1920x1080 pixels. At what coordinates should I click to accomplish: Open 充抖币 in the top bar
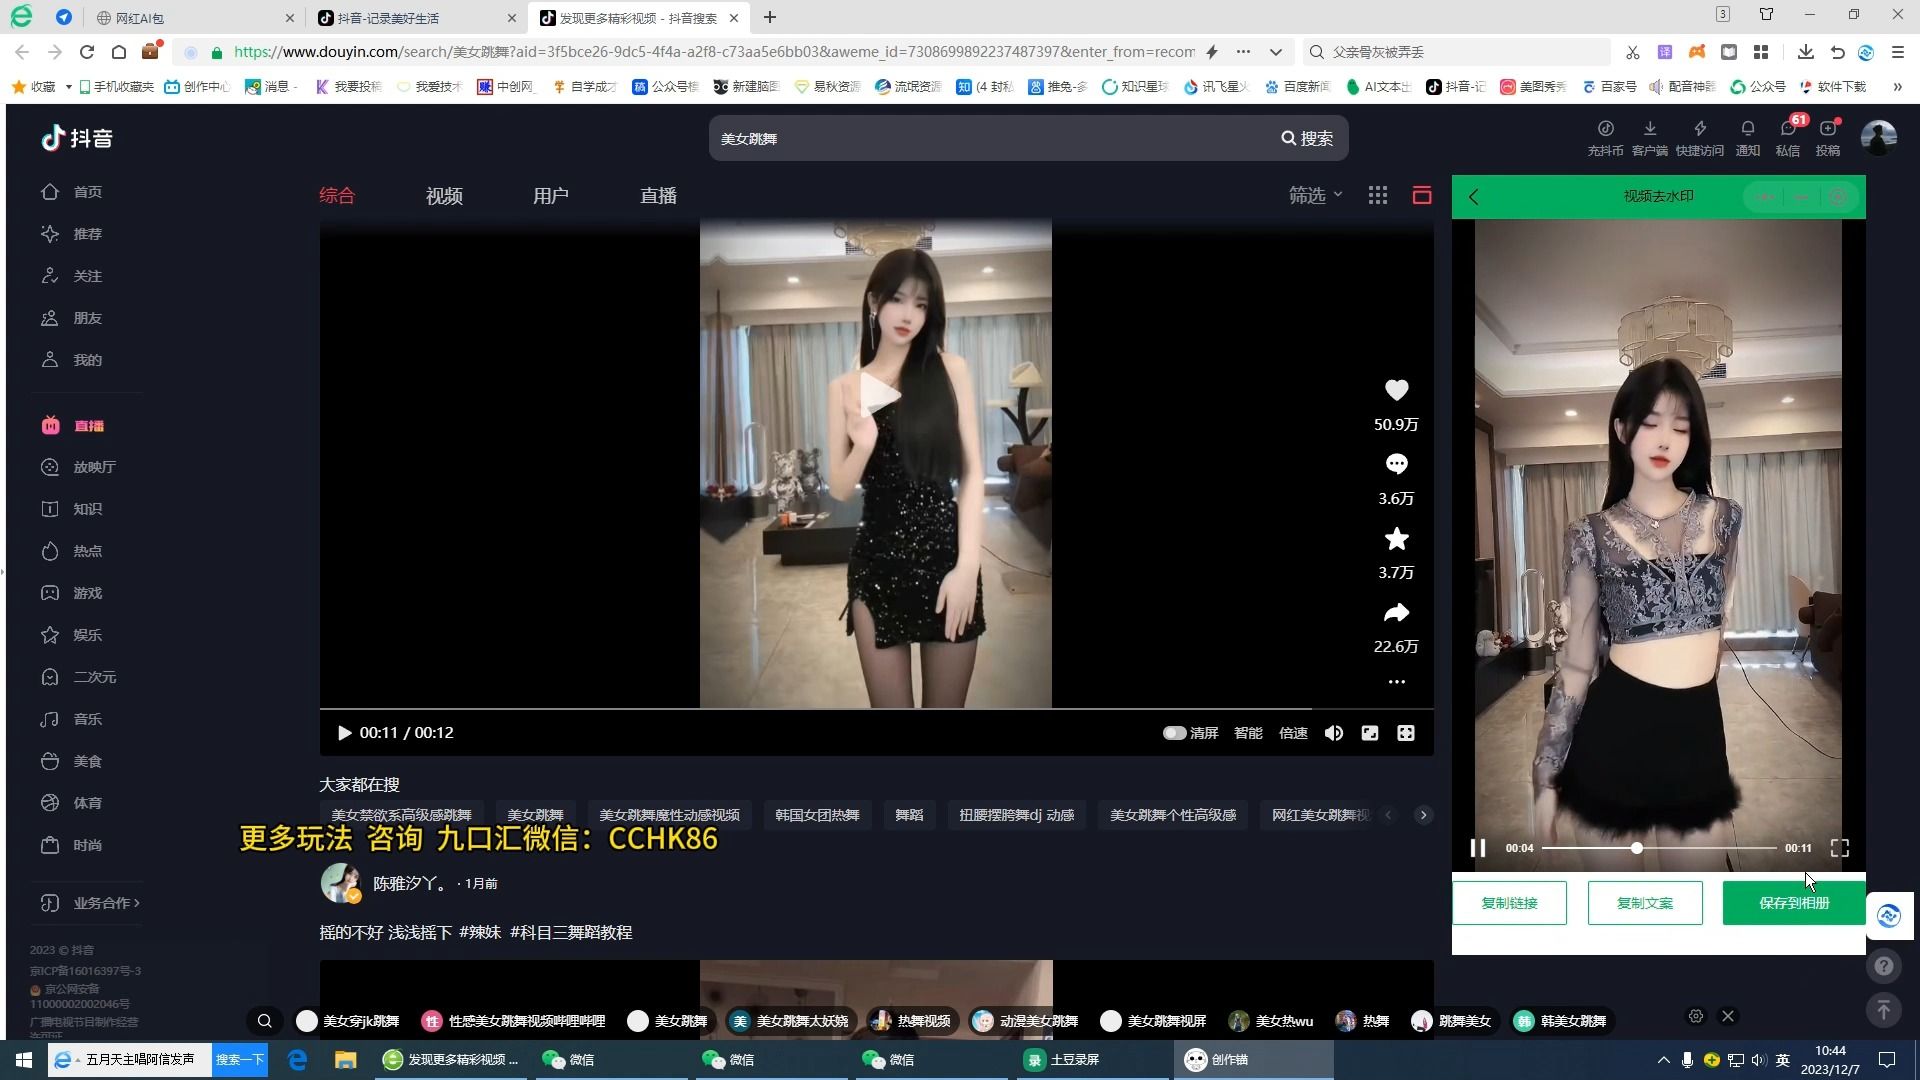click(x=1605, y=138)
